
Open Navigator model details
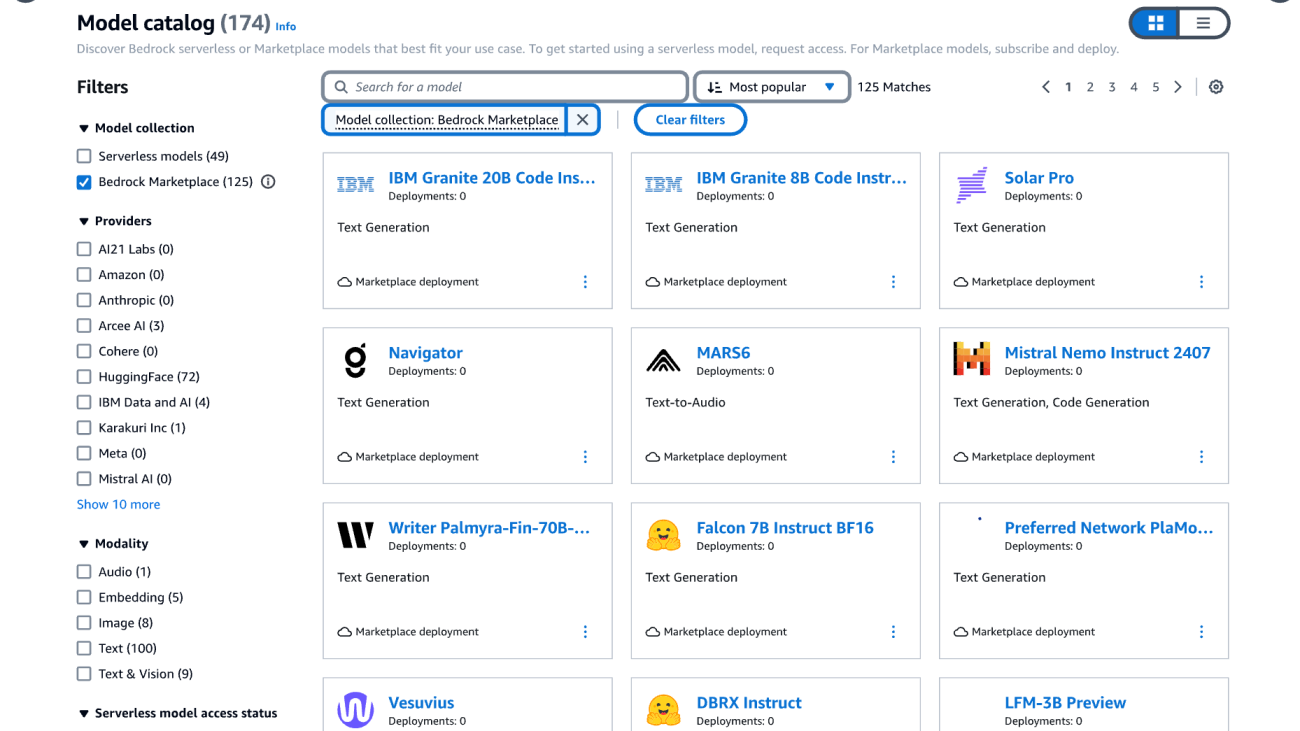[425, 353]
